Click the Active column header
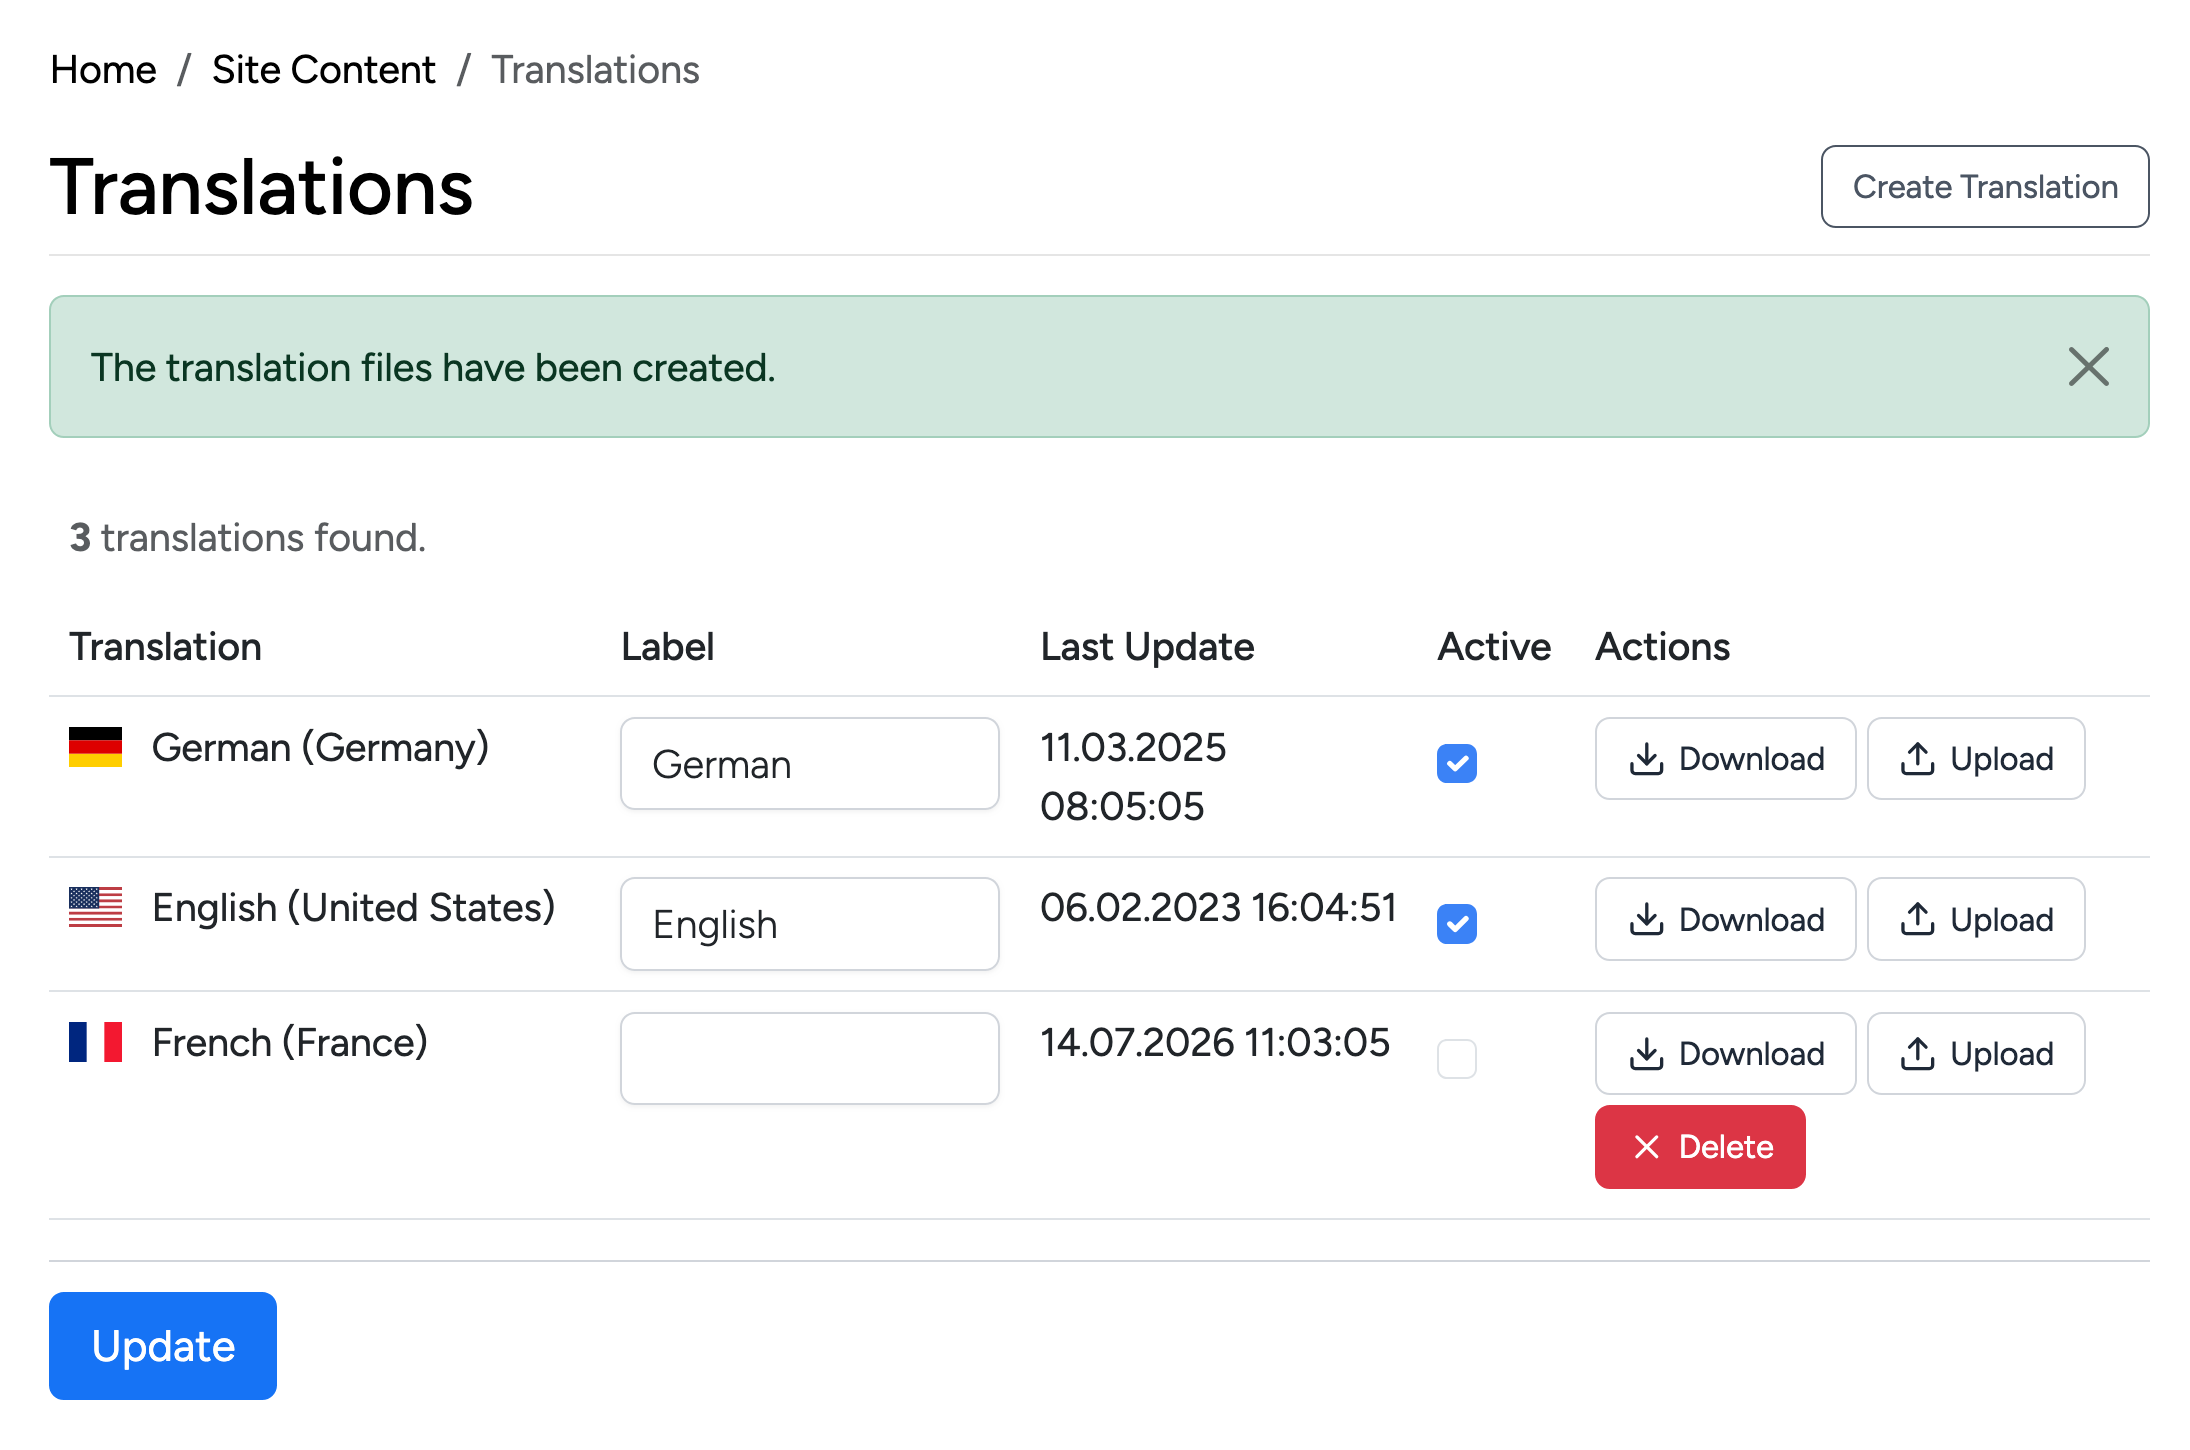 click(x=1494, y=647)
